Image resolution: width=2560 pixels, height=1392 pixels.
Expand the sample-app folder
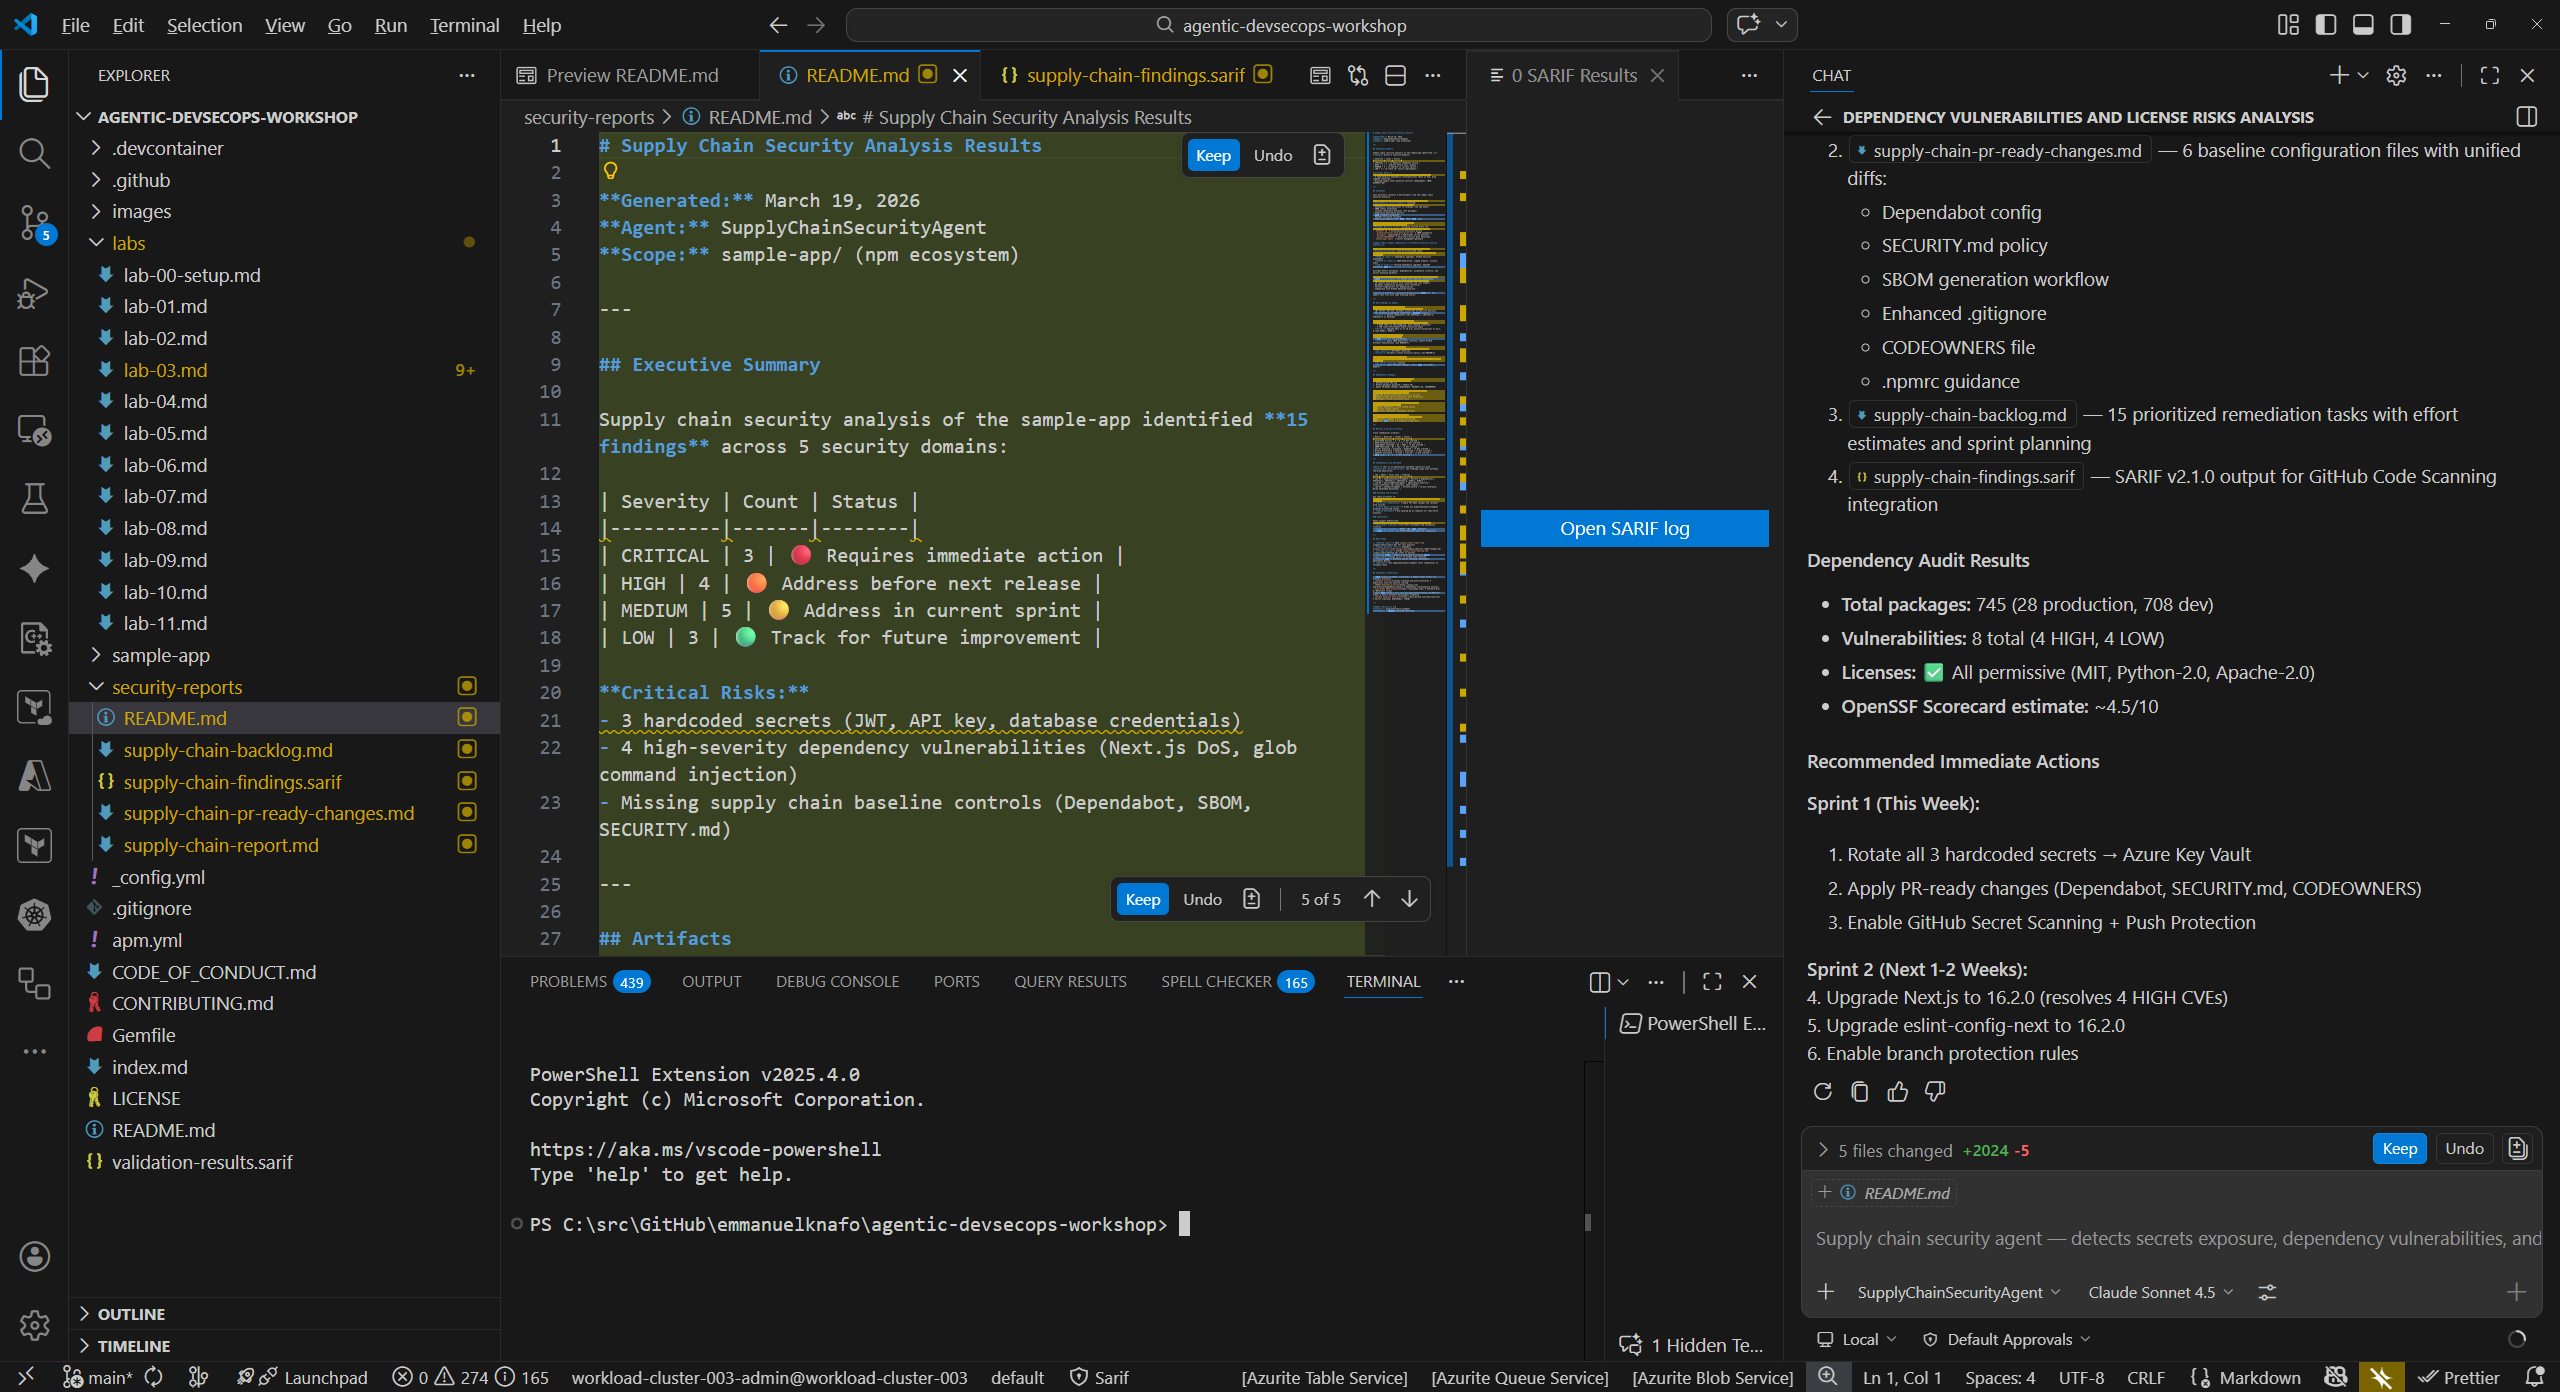[160, 655]
